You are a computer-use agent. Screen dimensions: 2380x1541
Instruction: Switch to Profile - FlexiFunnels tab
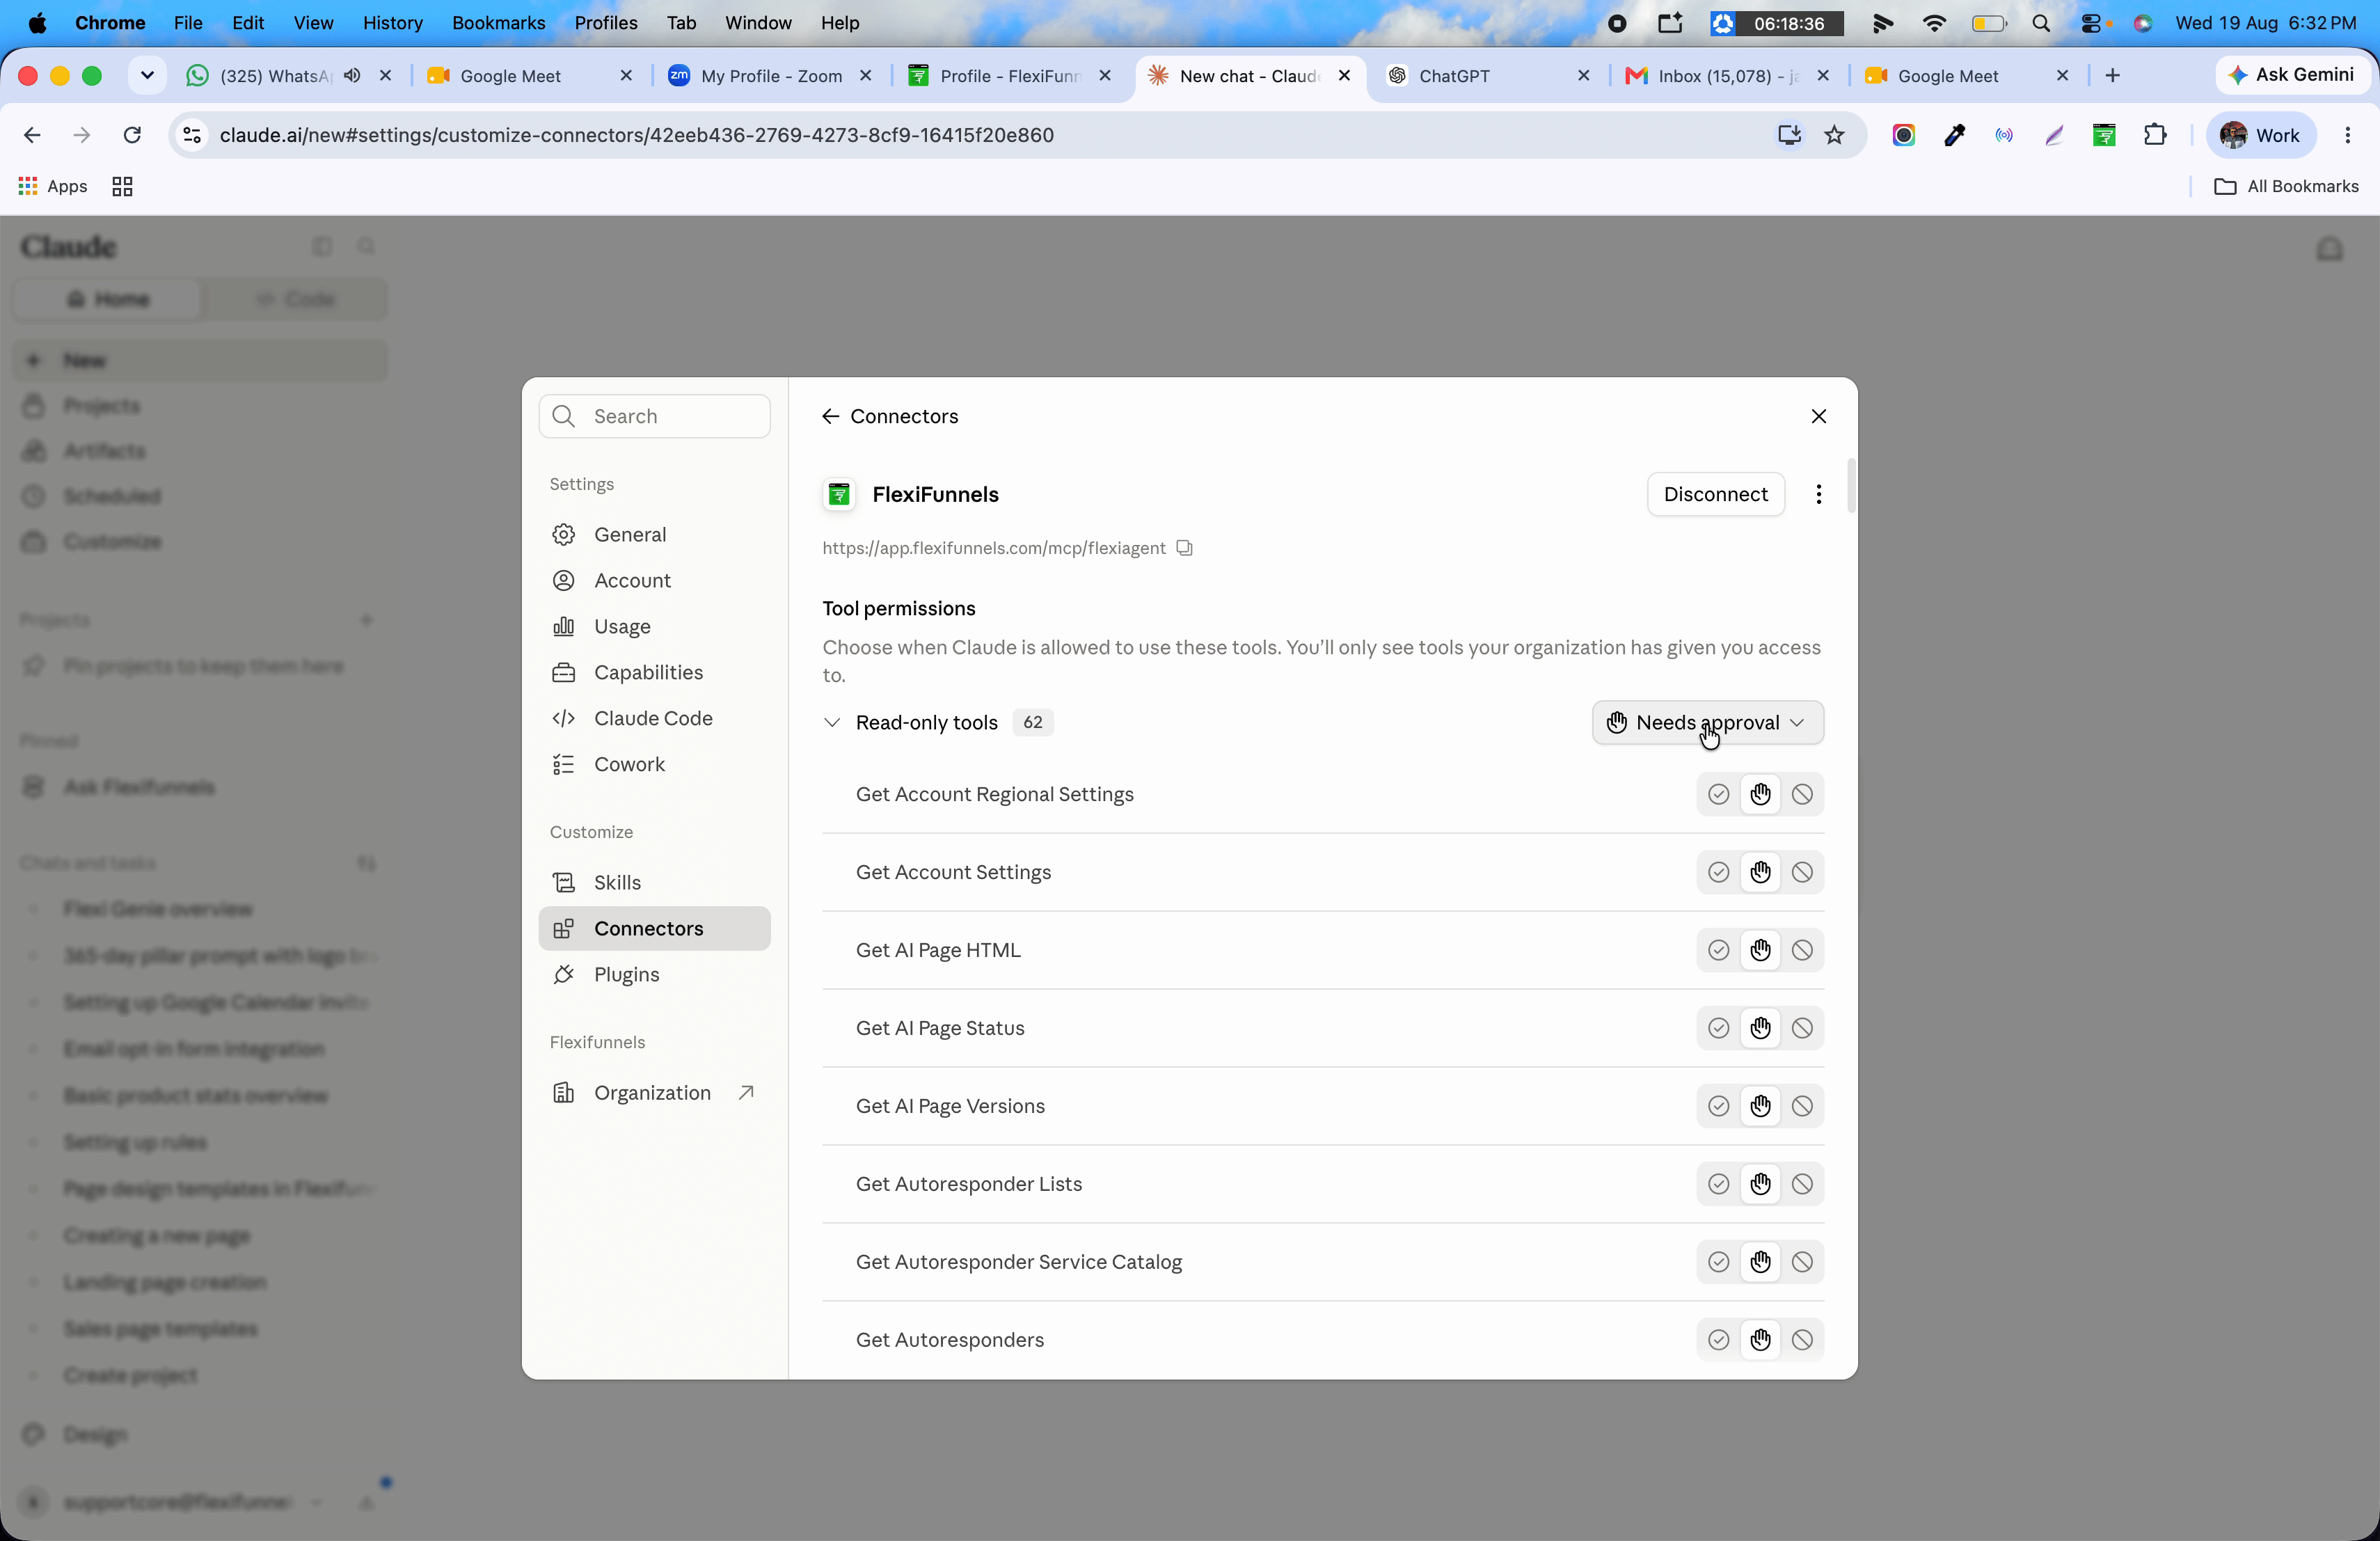coord(1010,76)
